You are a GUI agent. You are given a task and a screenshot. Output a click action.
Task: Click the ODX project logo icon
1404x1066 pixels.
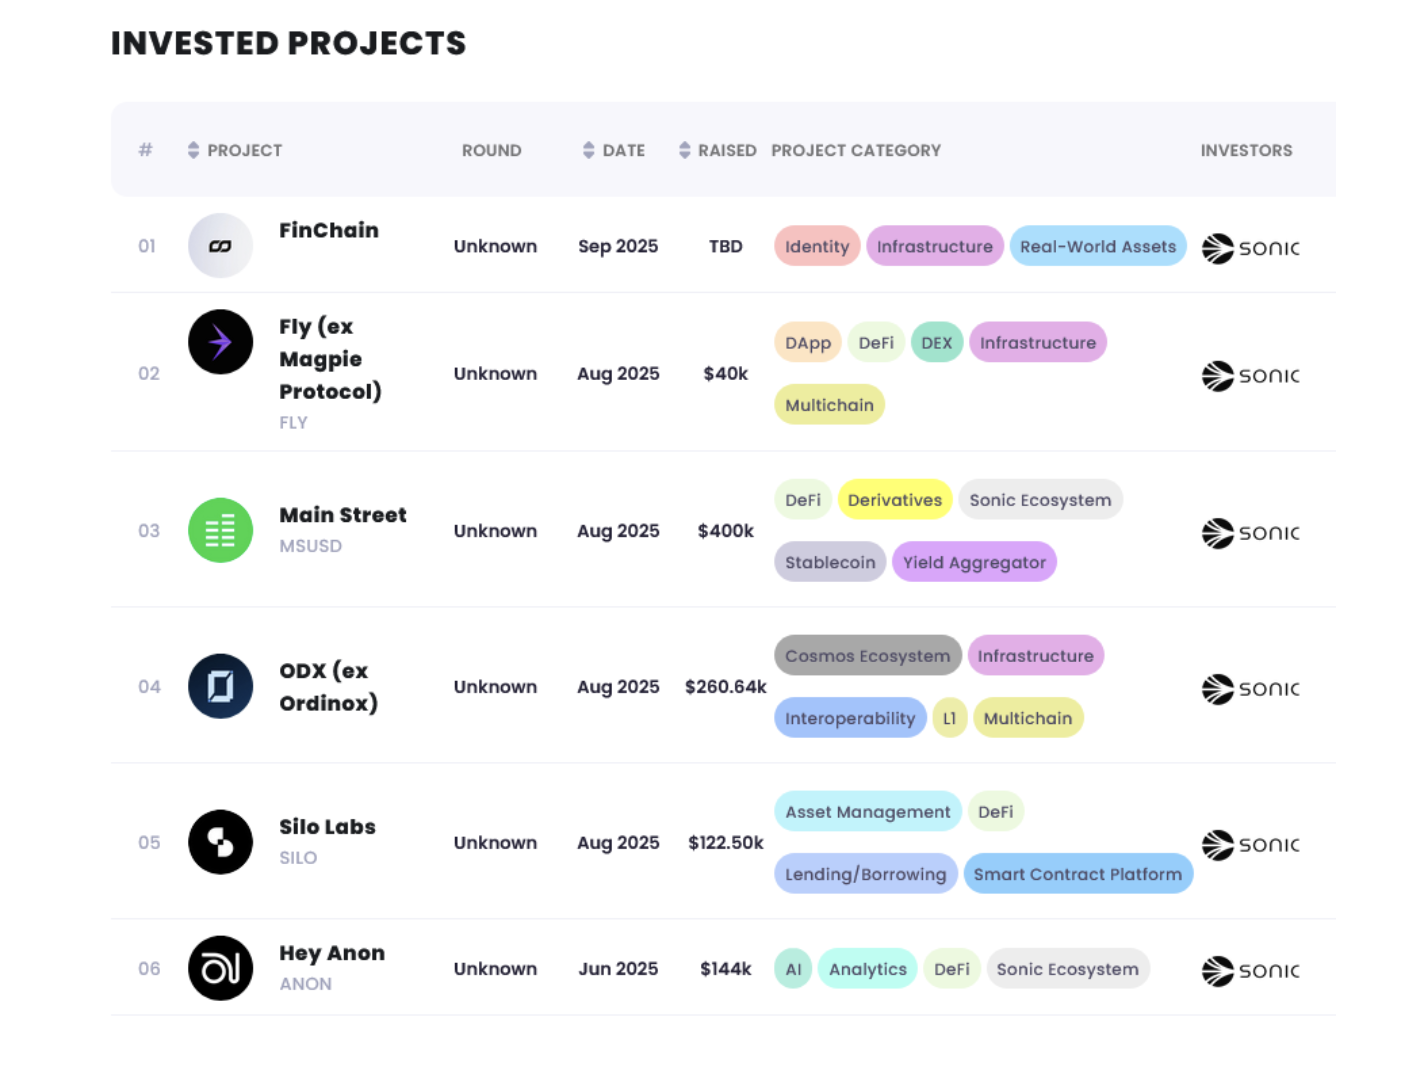pyautogui.click(x=220, y=686)
